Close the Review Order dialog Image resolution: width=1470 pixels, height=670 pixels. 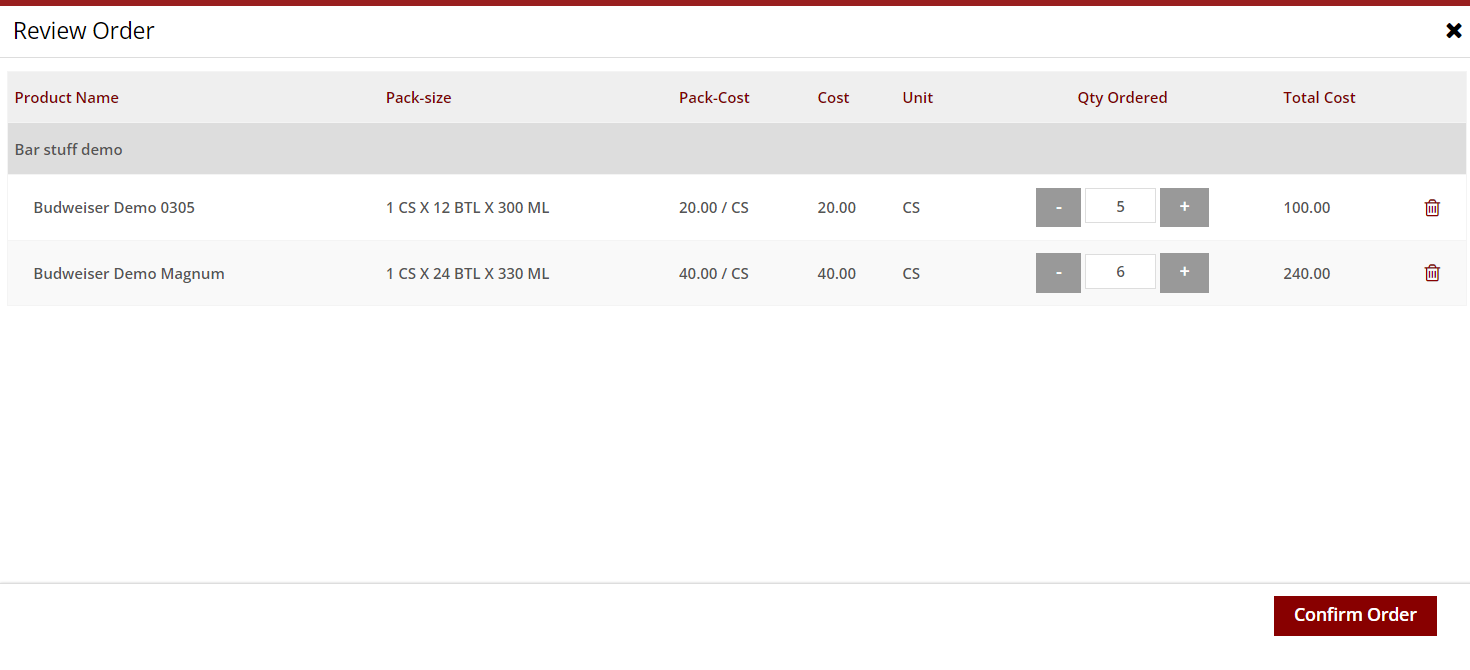pyautogui.click(x=1453, y=31)
